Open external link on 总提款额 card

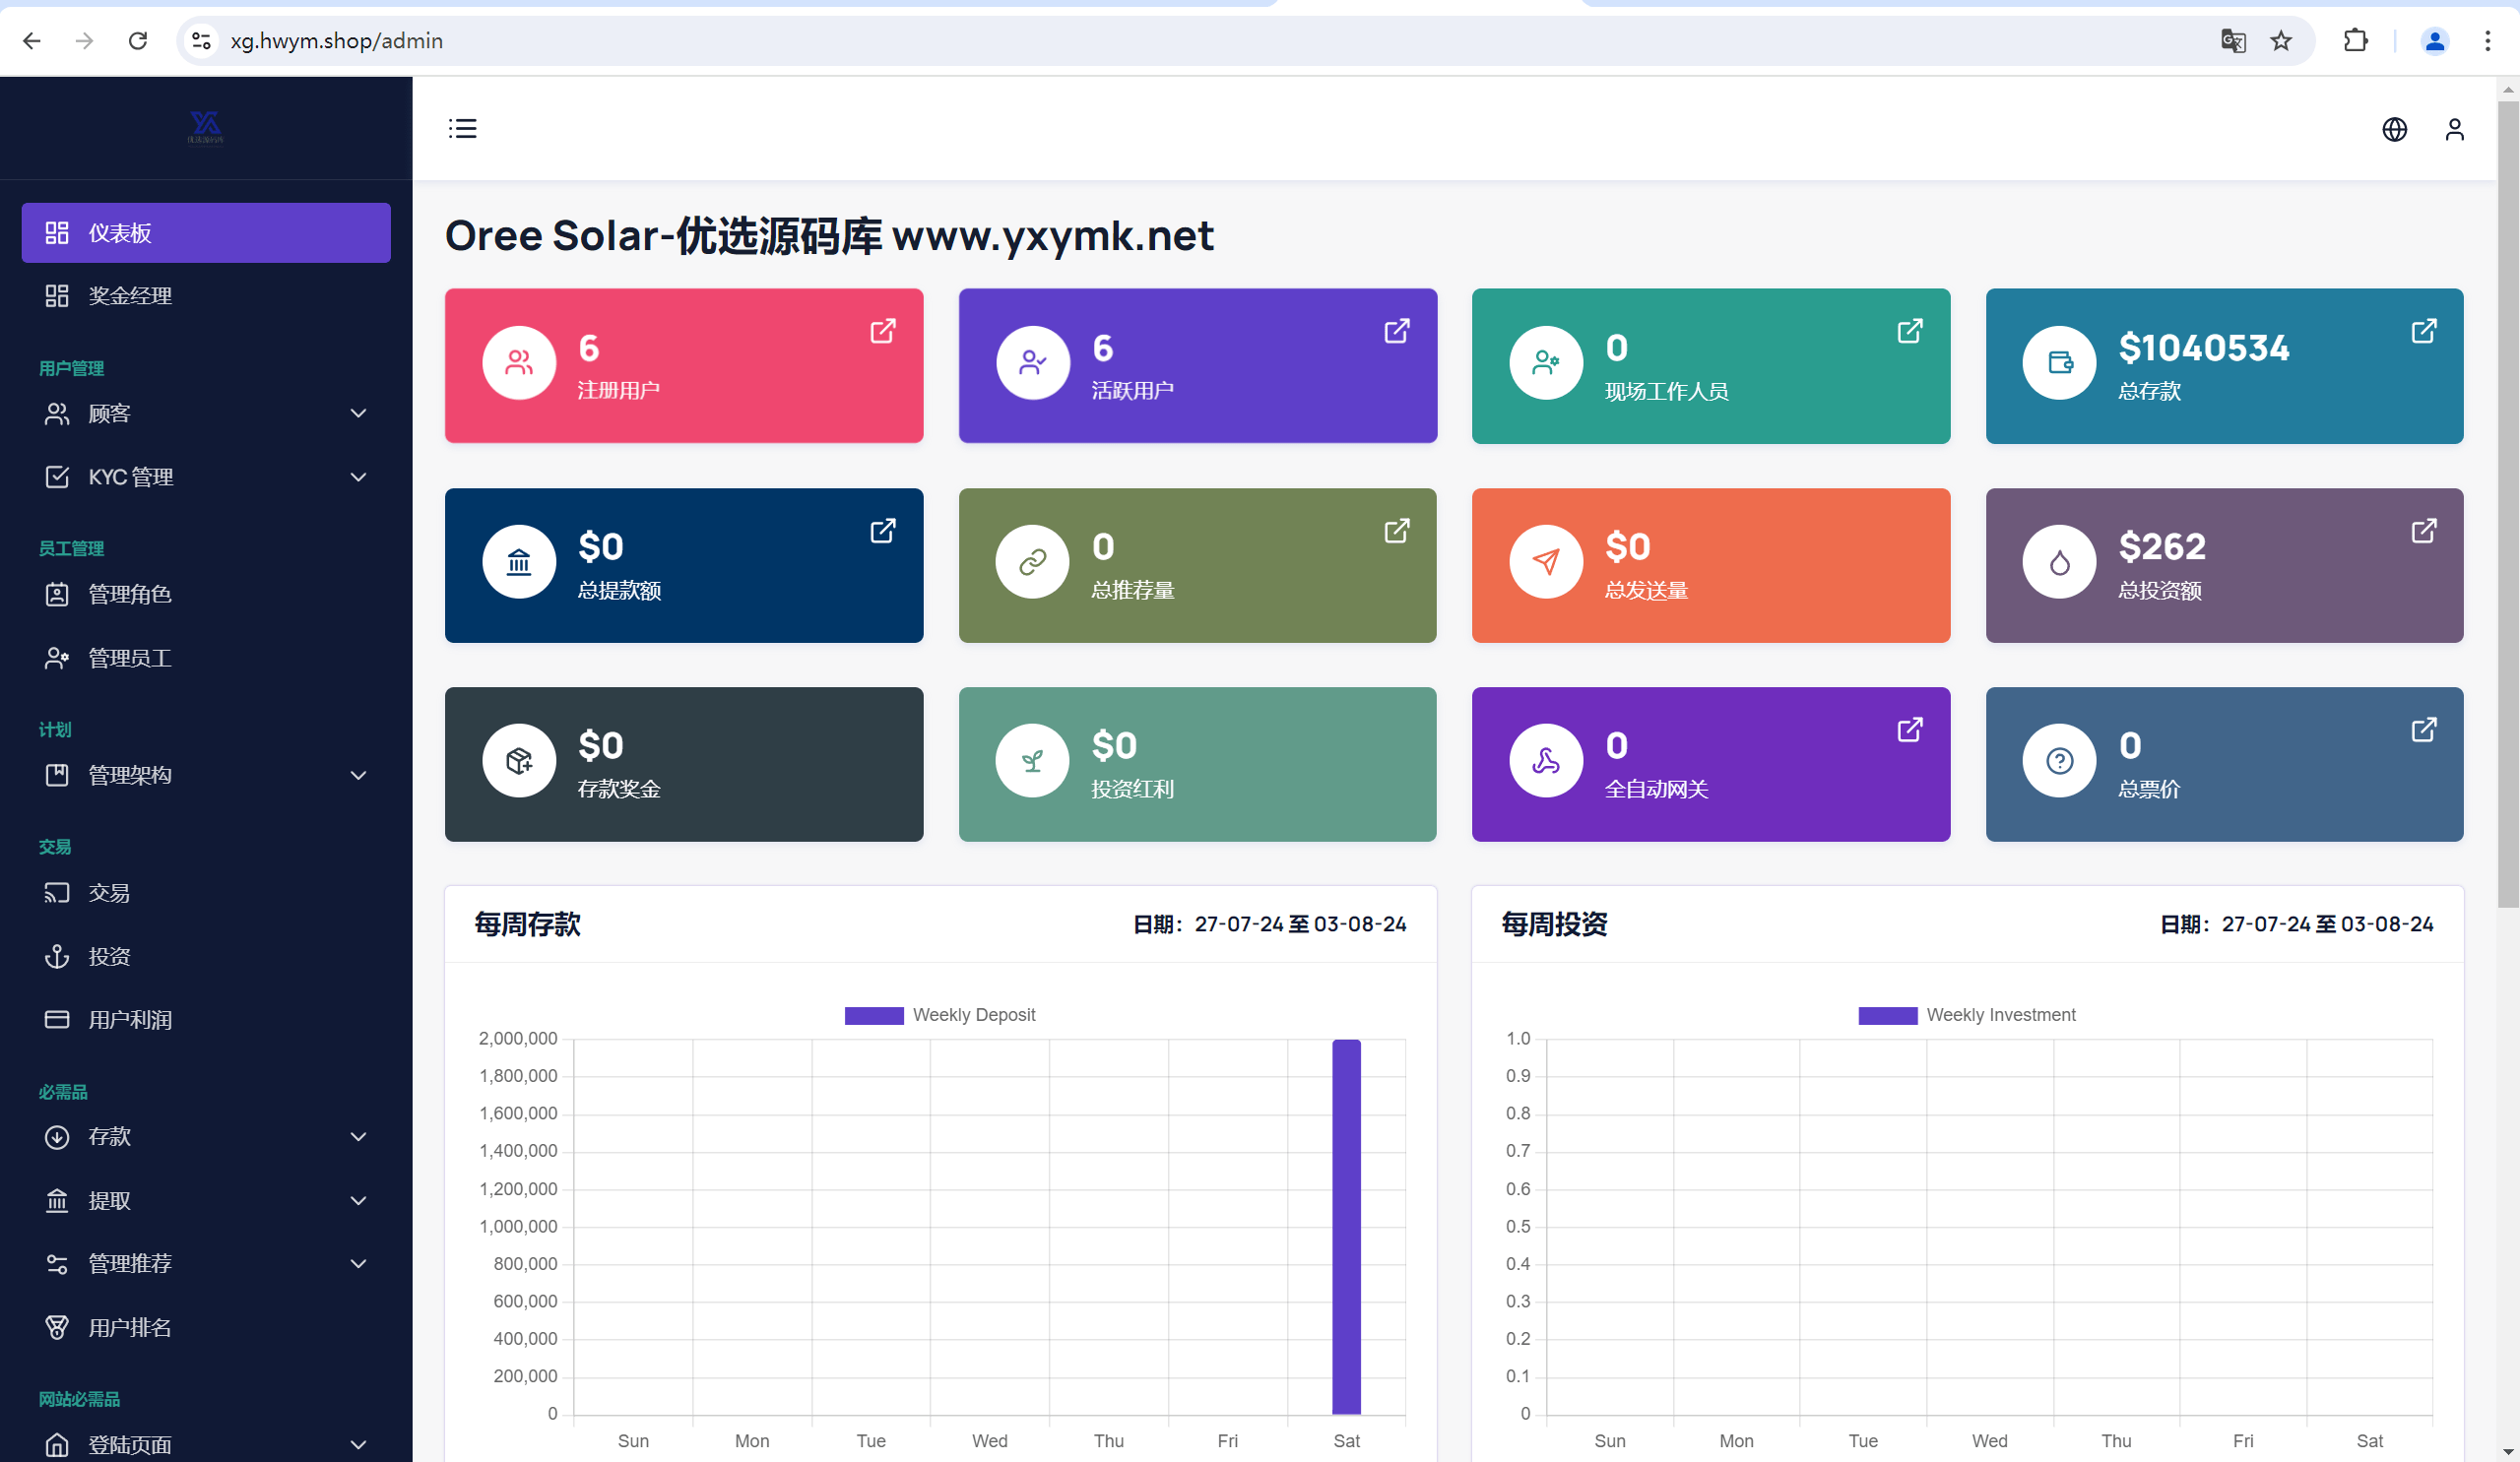[883, 530]
